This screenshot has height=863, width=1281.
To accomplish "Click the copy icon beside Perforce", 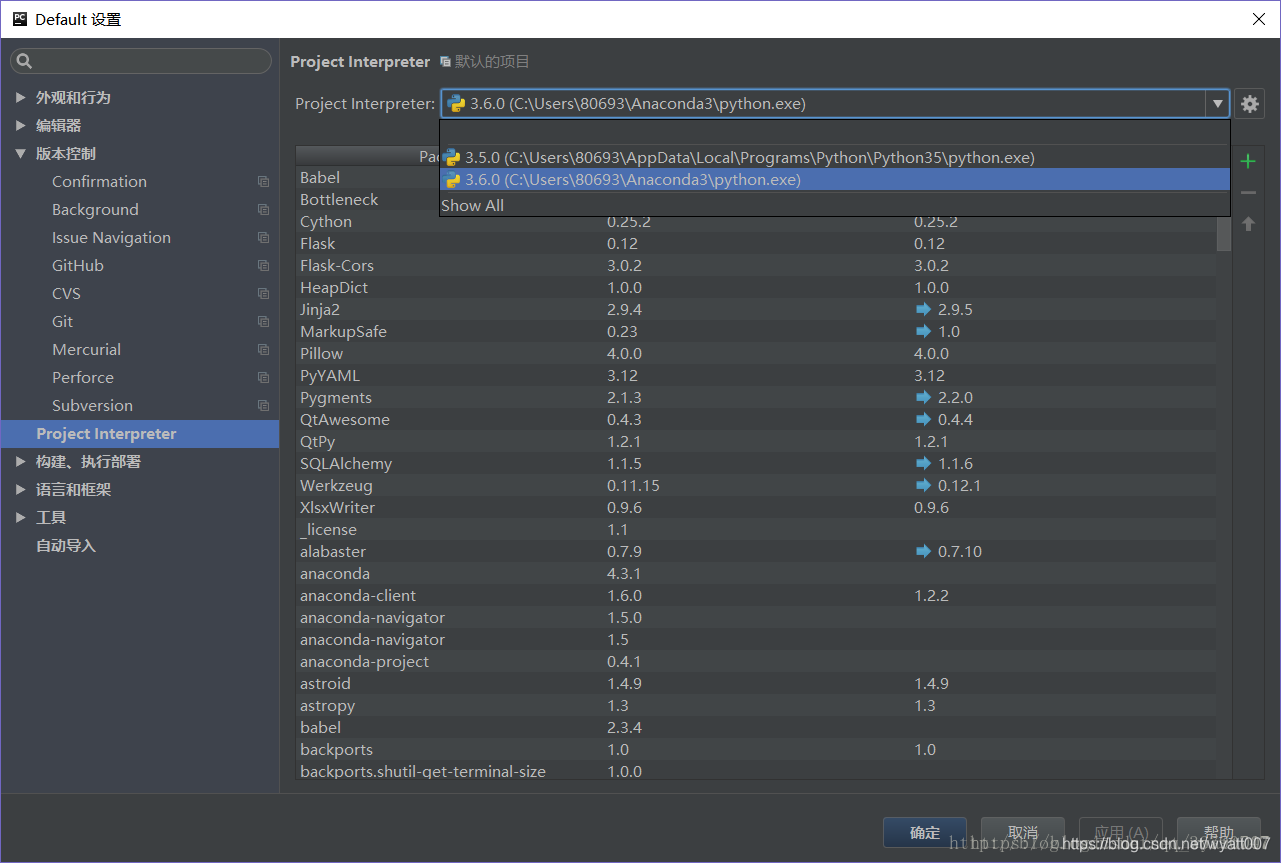I will (263, 378).
